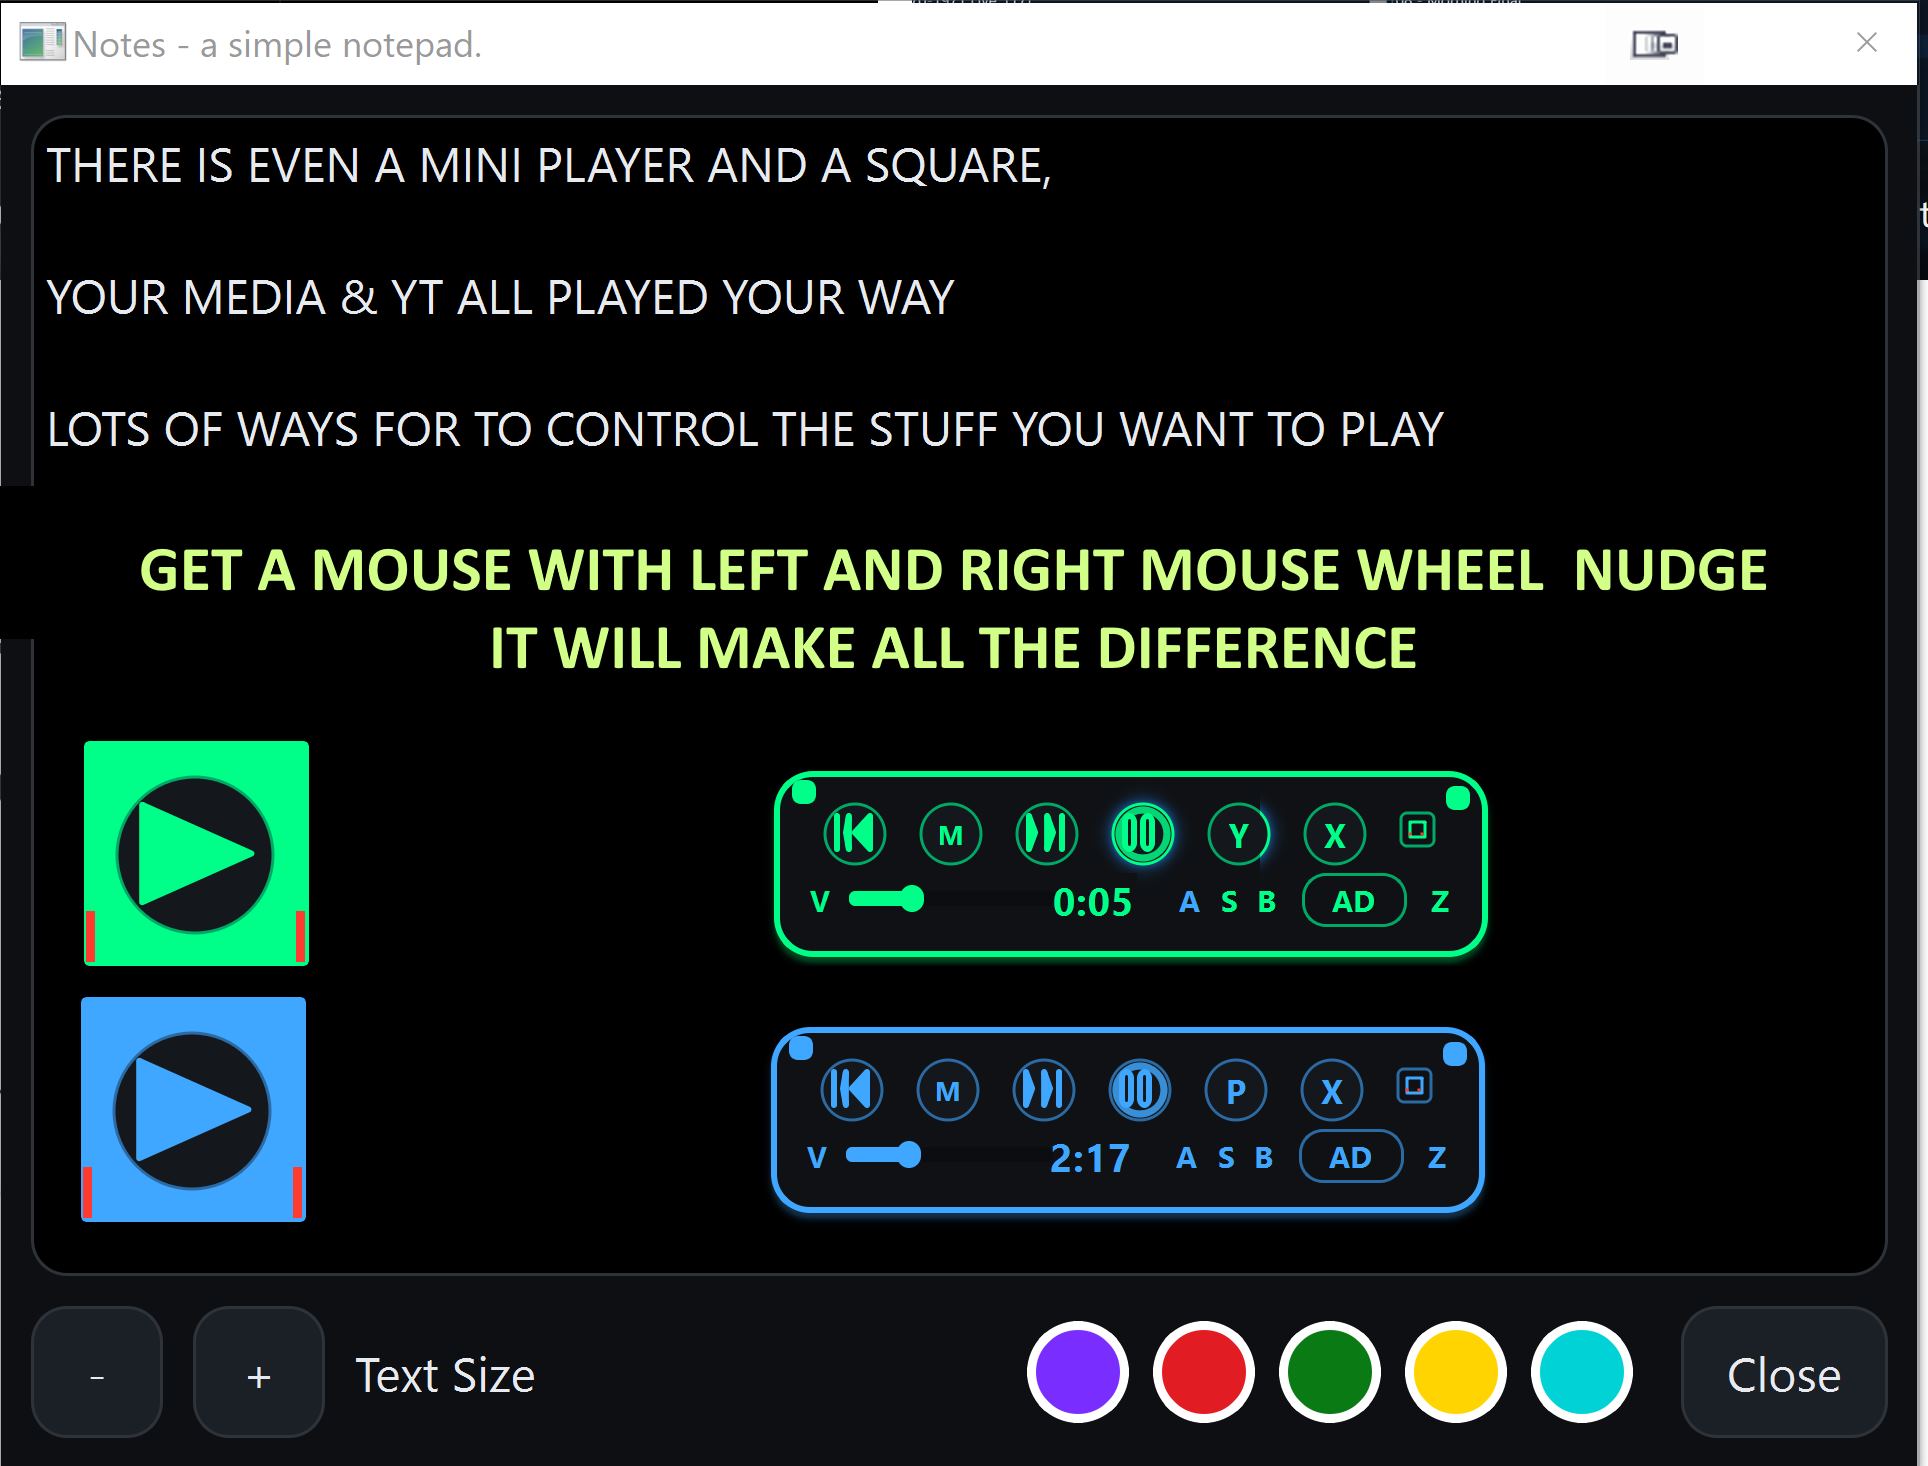
Task: Toggle the AD button in green player
Action: [x=1353, y=901]
